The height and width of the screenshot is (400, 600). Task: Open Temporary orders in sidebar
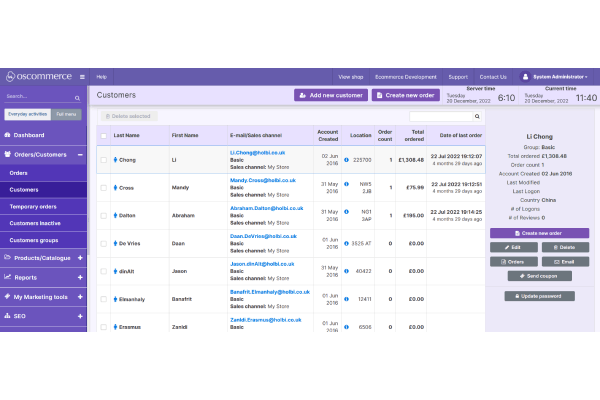tap(43, 207)
